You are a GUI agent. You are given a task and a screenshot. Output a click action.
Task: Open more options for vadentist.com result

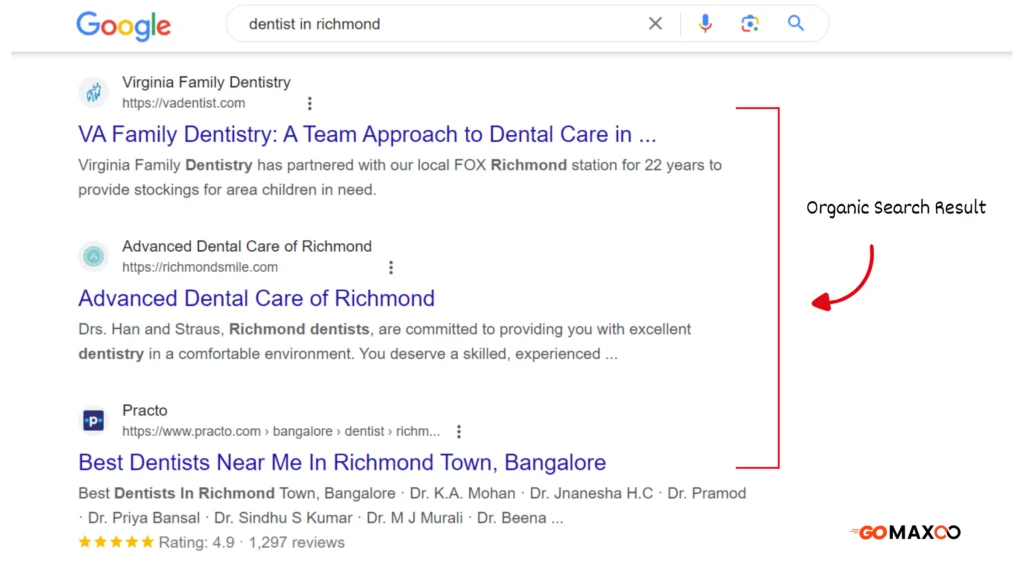coord(310,103)
